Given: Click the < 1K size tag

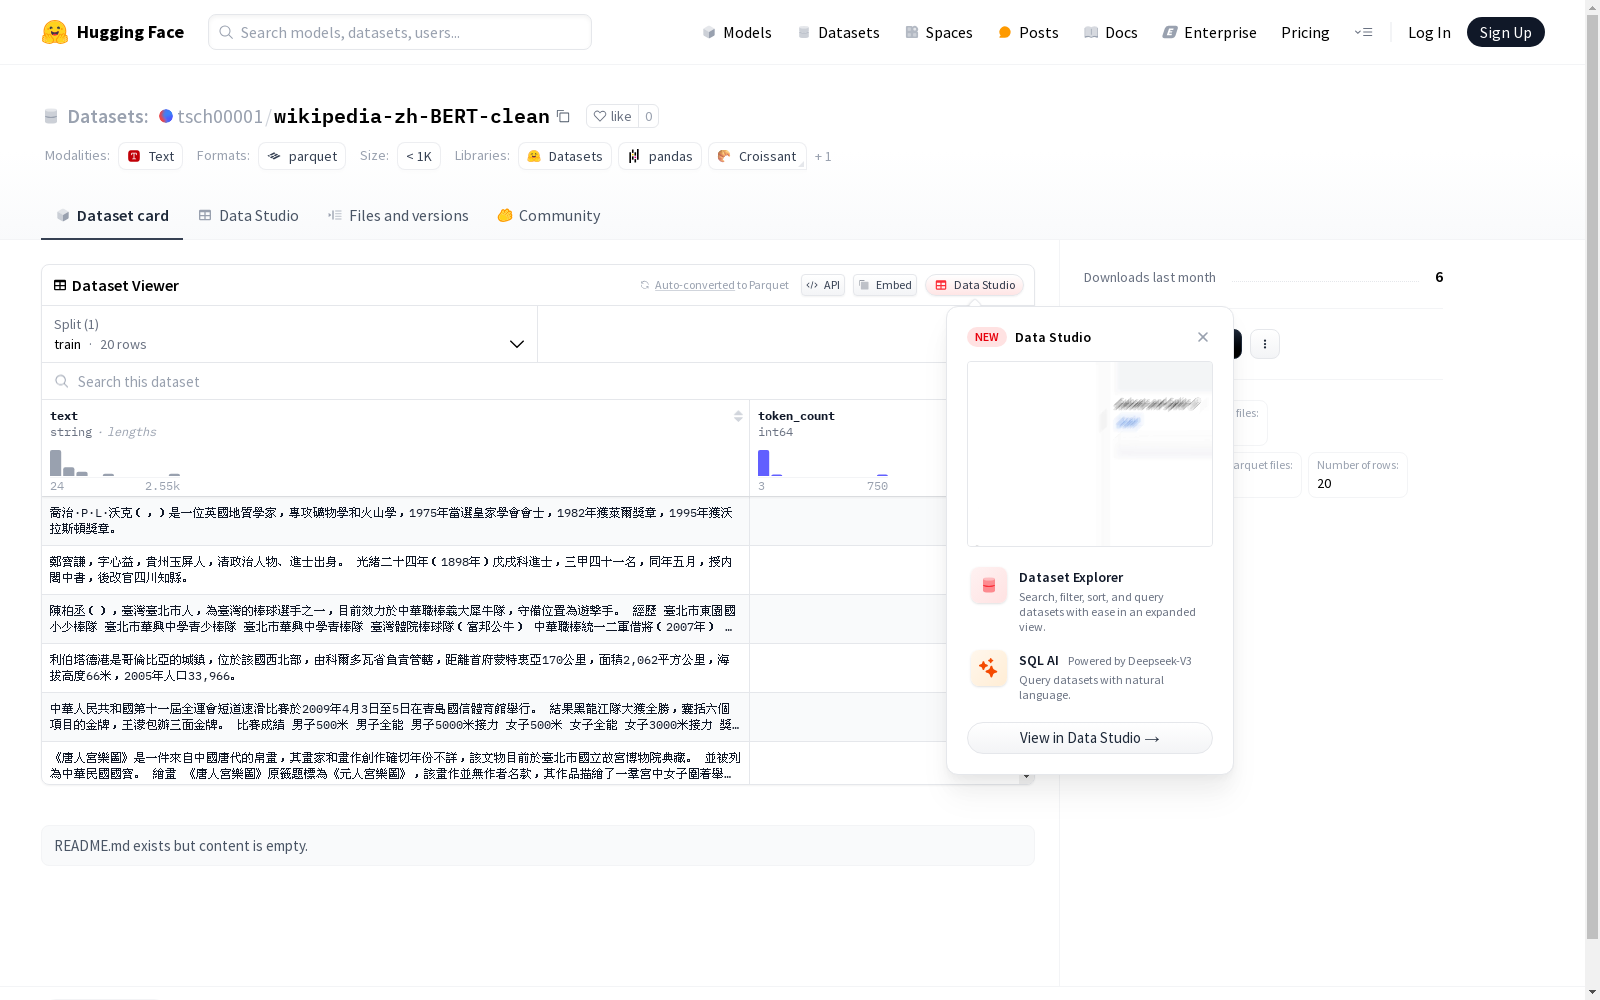Looking at the screenshot, I should tap(419, 156).
